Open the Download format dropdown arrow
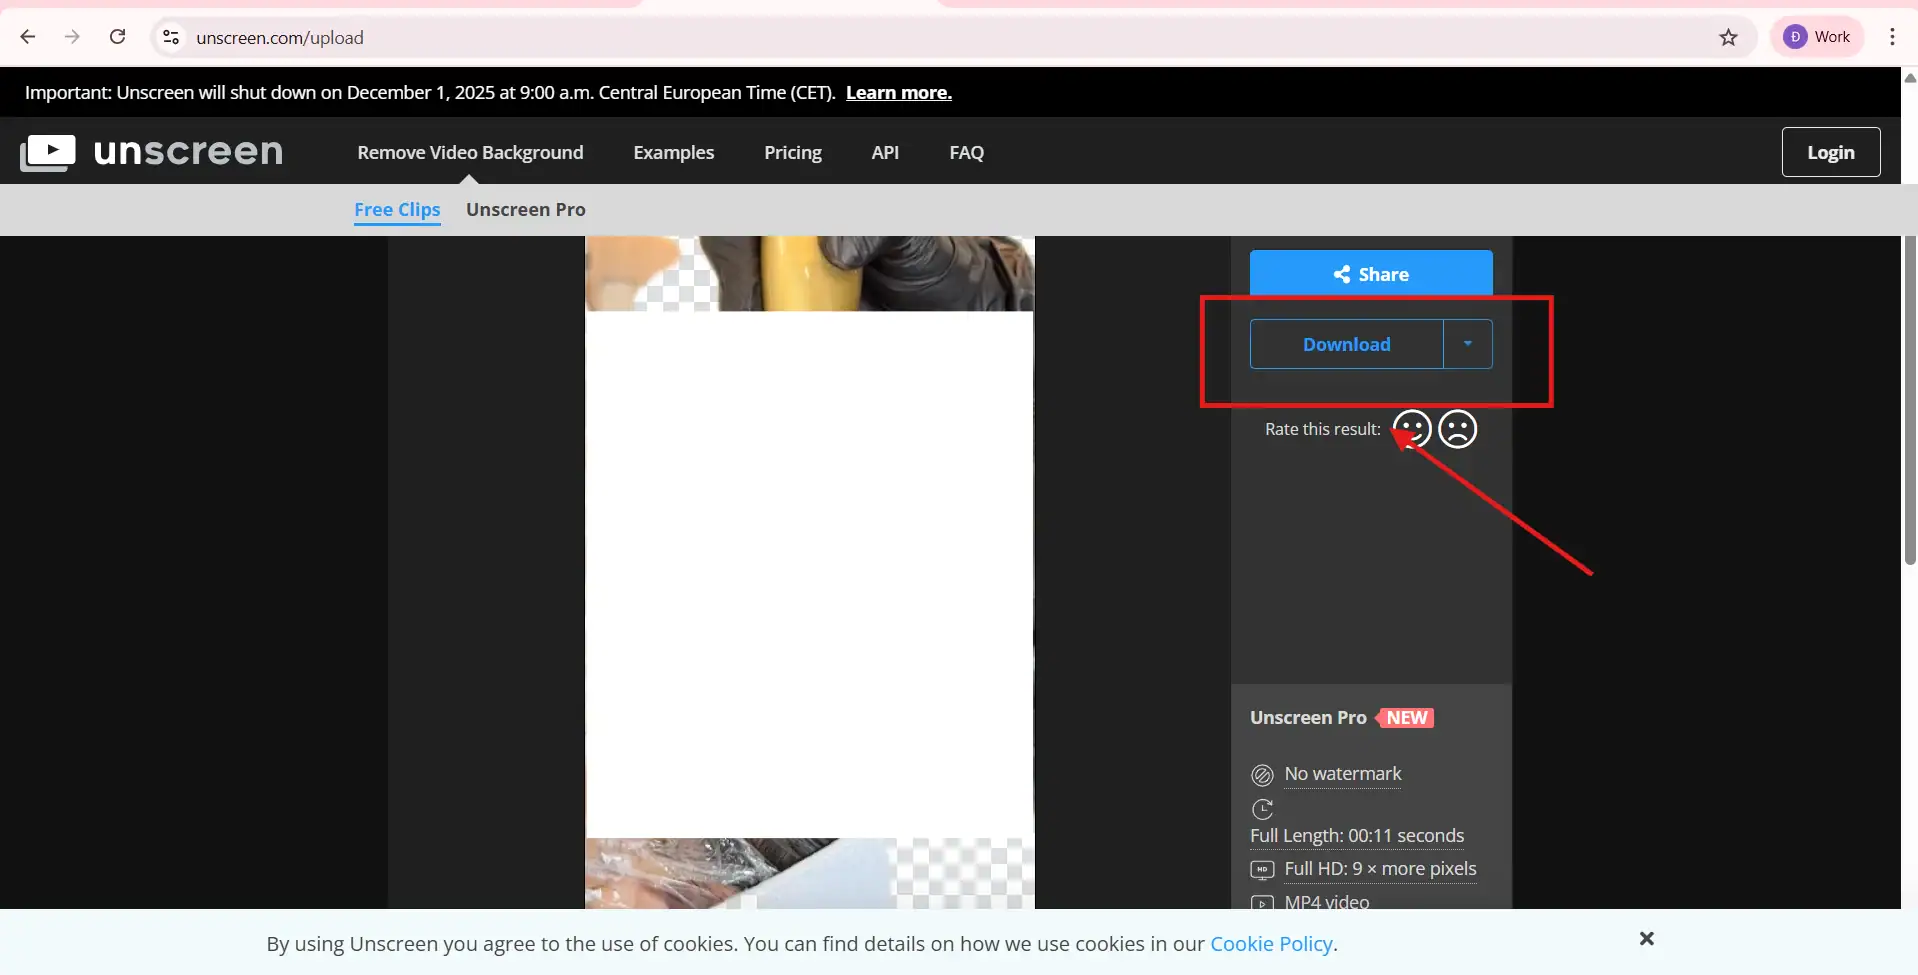The image size is (1918, 975). click(x=1467, y=343)
